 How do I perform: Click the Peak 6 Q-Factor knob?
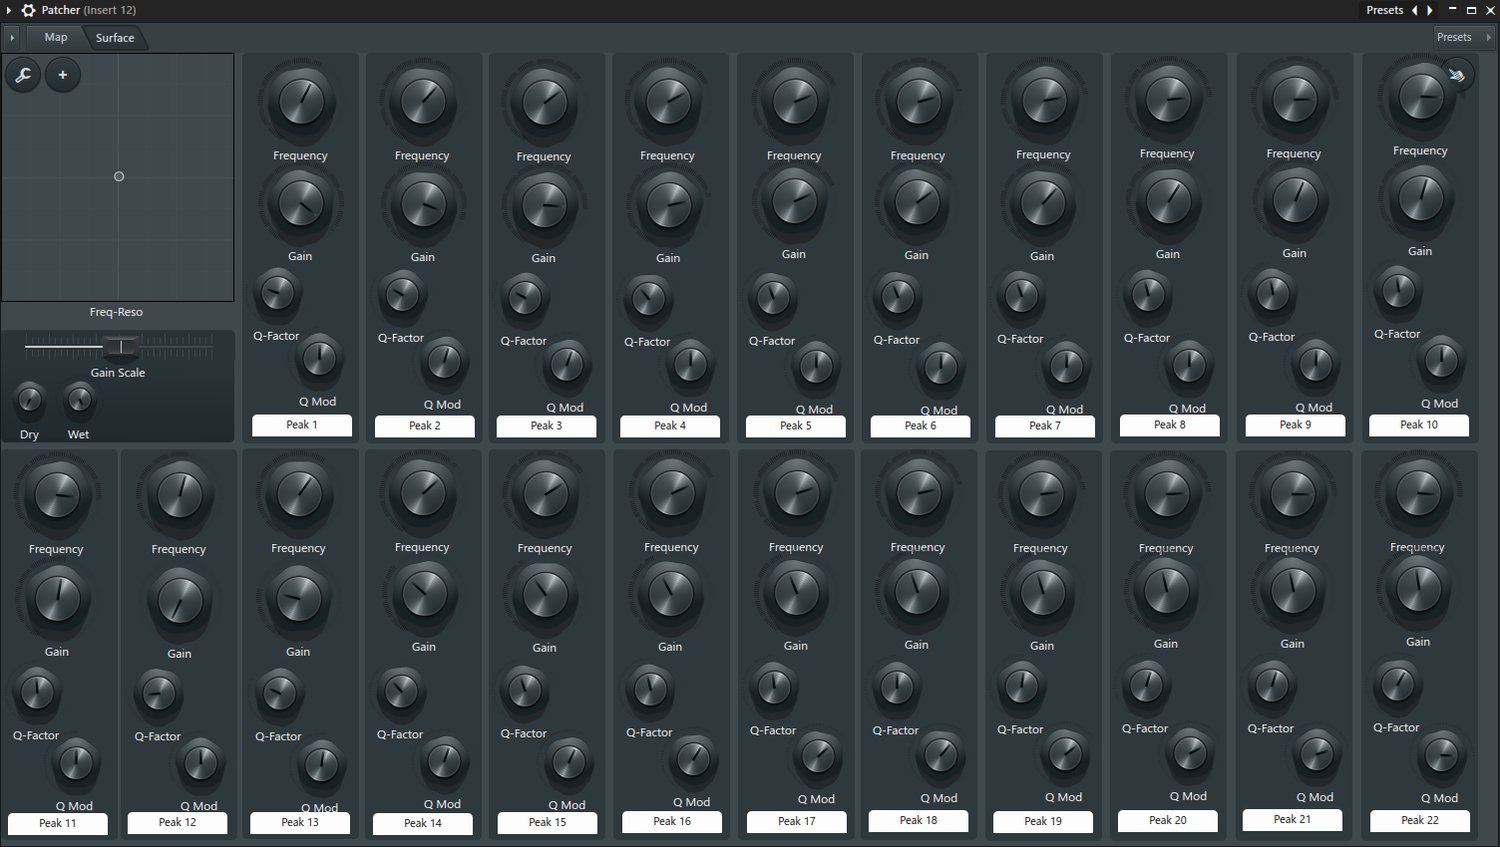pyautogui.click(x=897, y=296)
